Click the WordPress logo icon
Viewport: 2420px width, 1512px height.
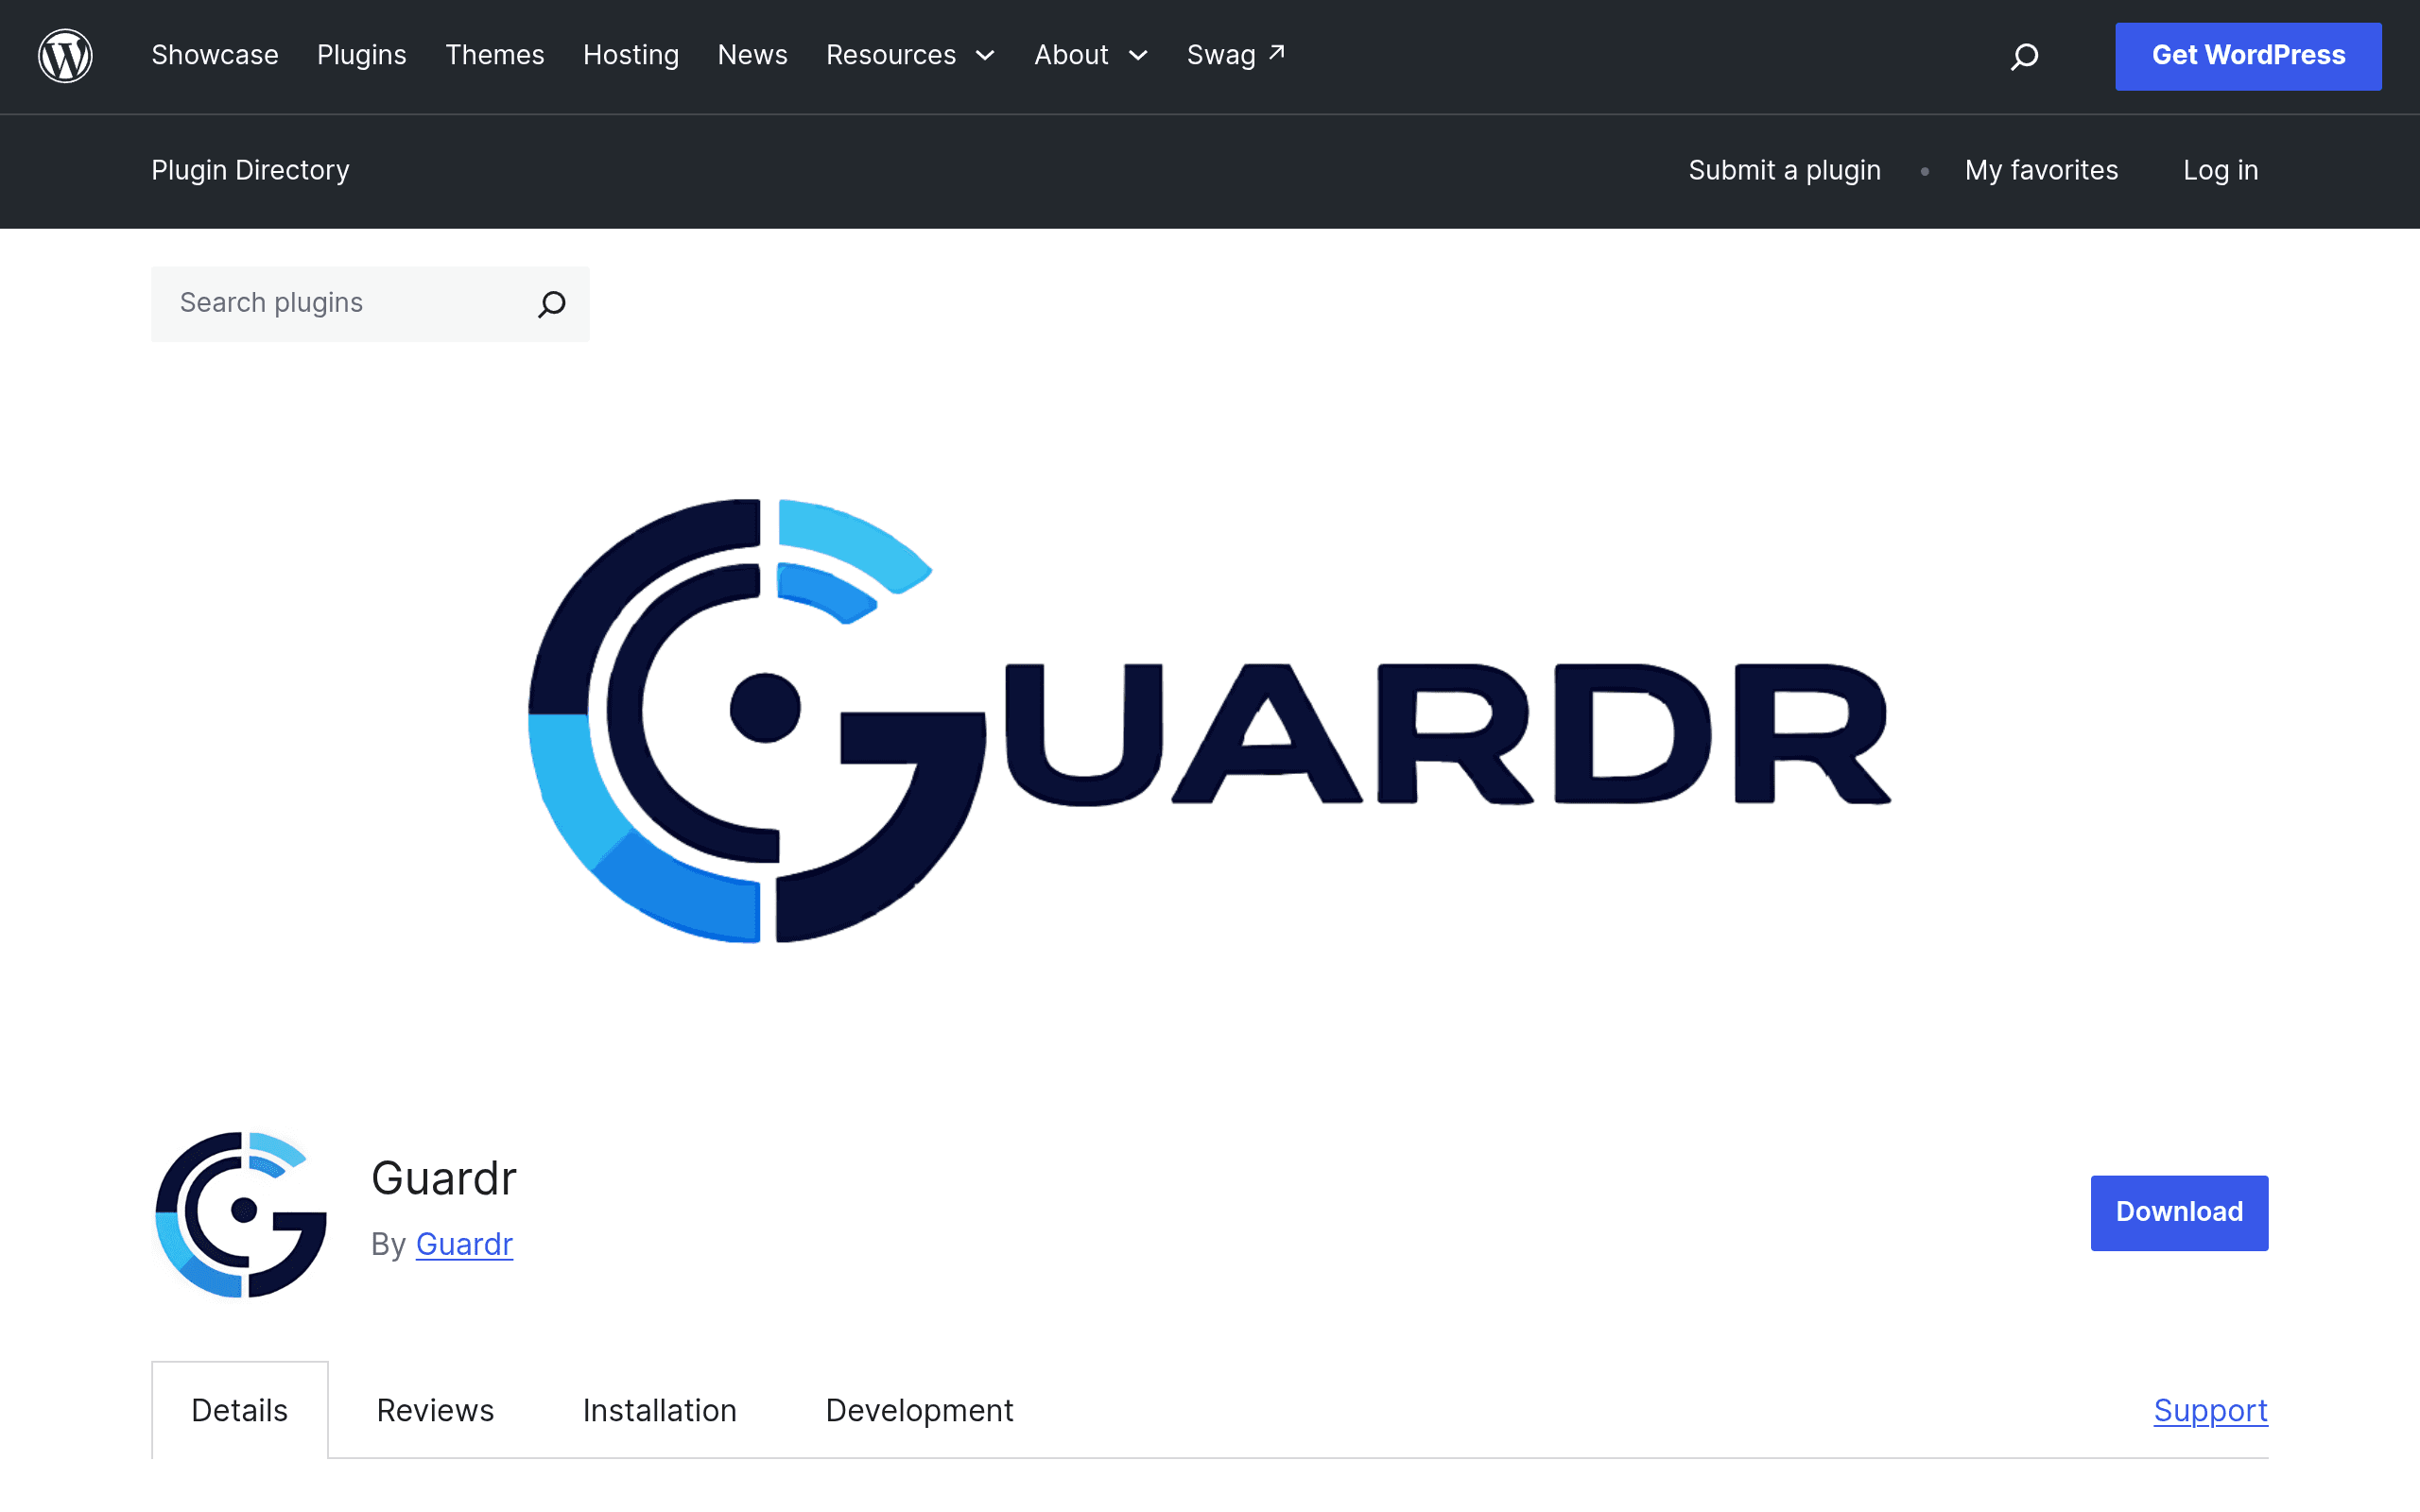pos(65,56)
